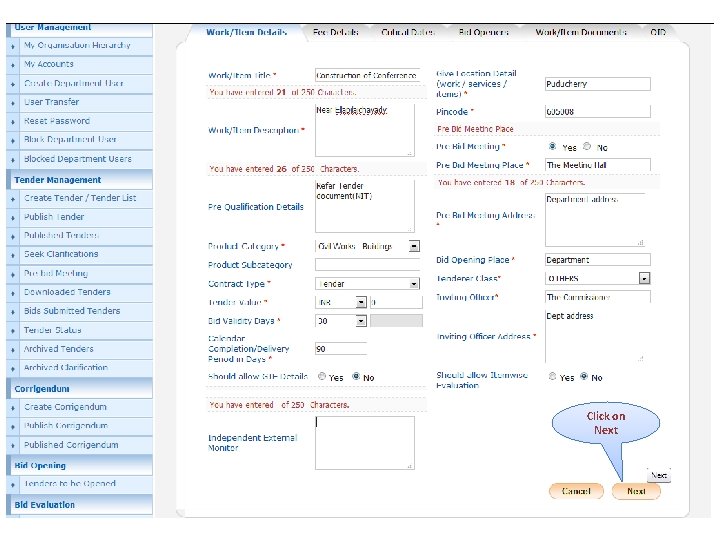
Task: Click bullet icon beside Reset Password
Action: pos(13,122)
